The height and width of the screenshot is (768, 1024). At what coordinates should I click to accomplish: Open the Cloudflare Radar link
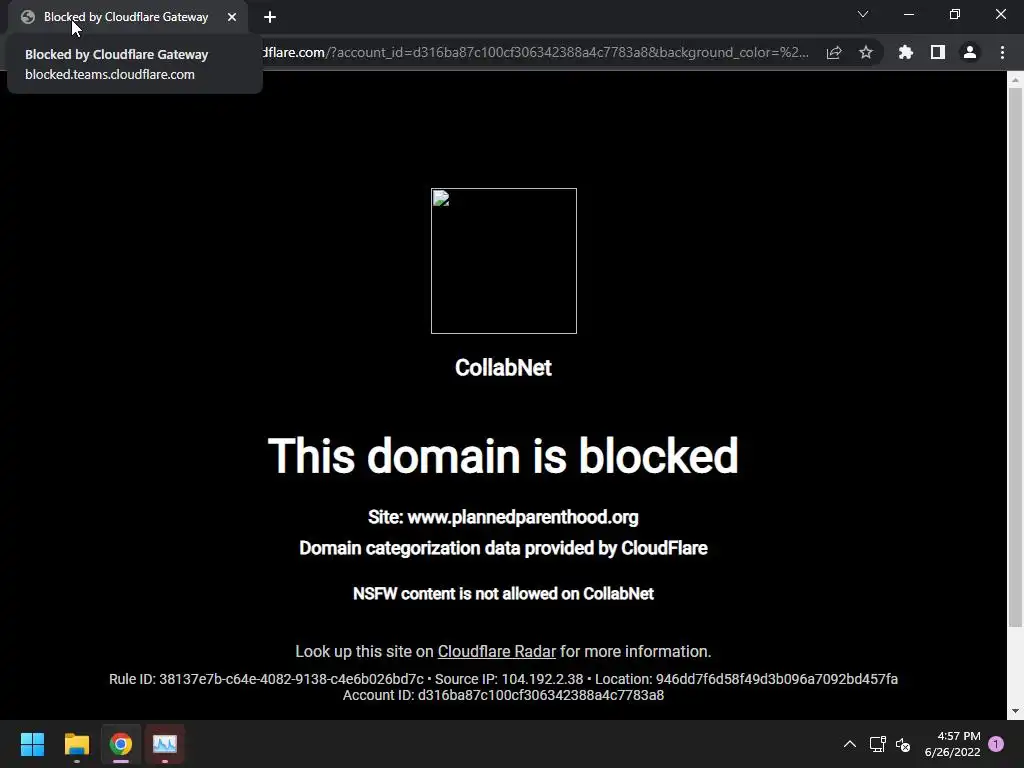click(x=496, y=651)
